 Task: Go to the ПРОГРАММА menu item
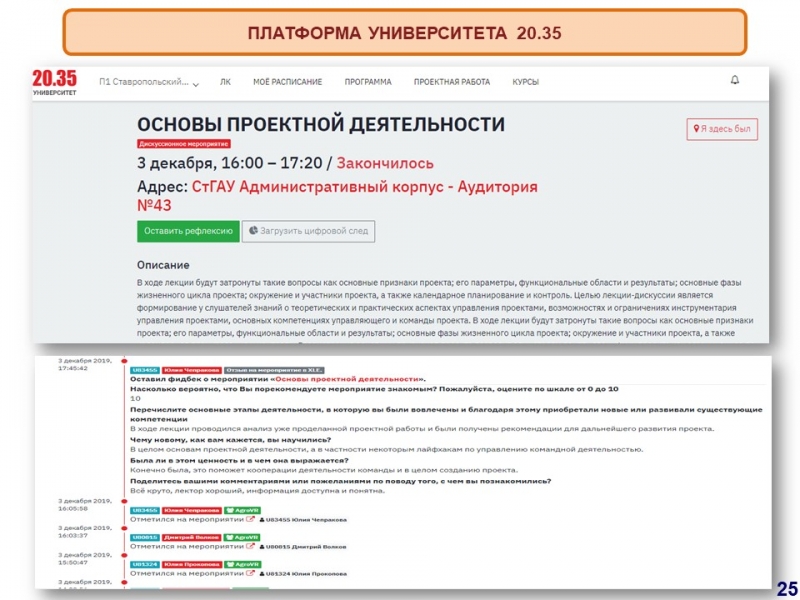click(368, 82)
